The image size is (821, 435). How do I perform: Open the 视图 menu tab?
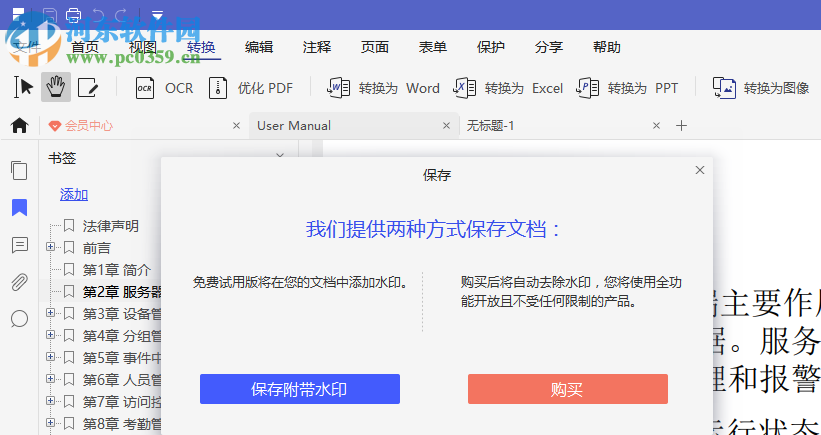(x=143, y=47)
